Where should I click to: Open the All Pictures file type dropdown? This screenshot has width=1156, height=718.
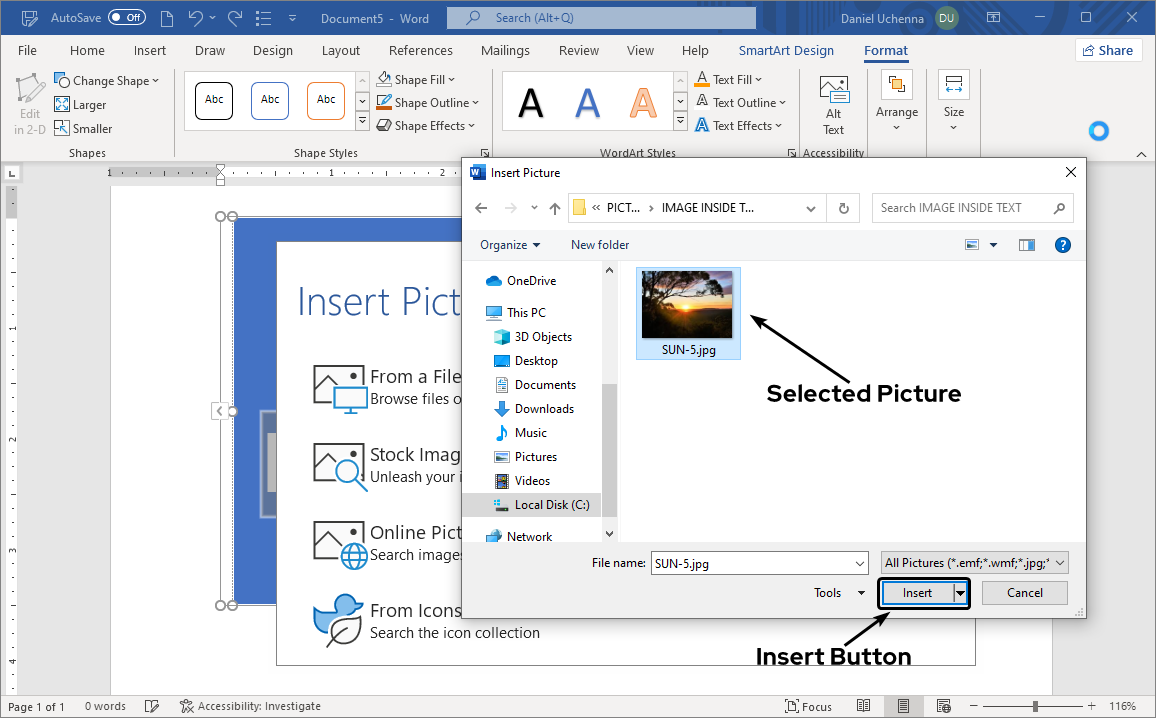pyautogui.click(x=974, y=562)
